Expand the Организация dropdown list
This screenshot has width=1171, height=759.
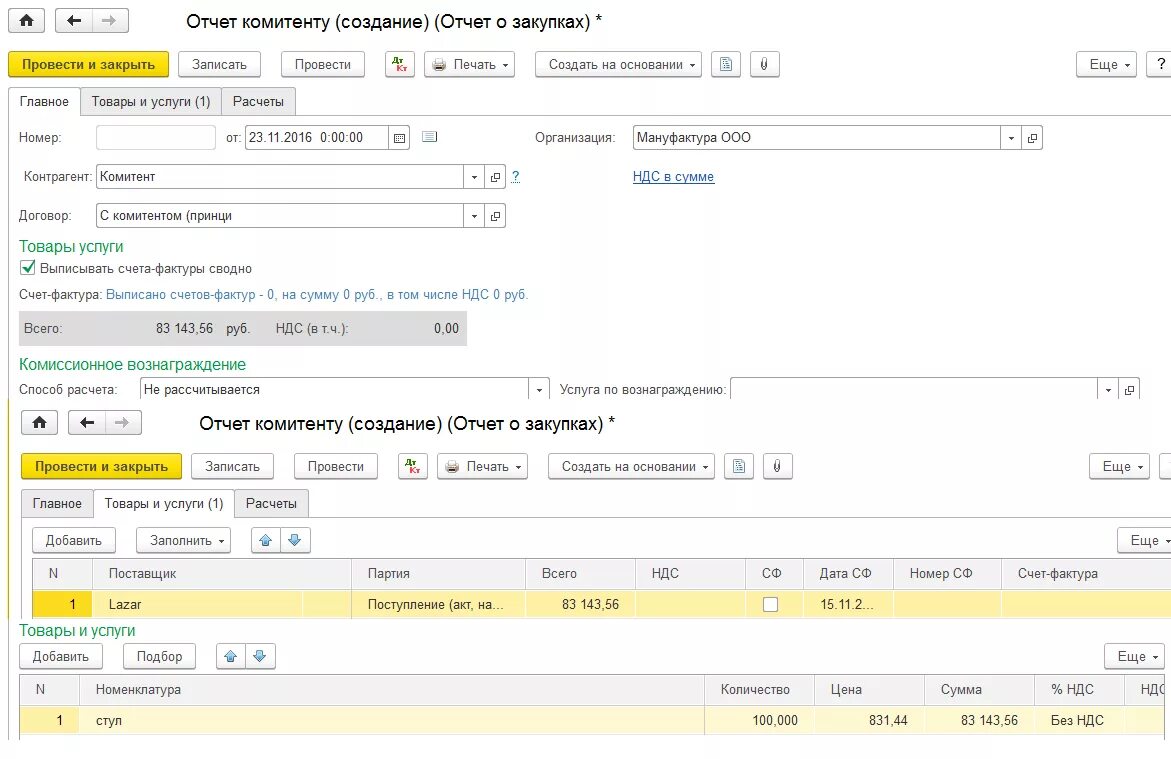(1011, 137)
